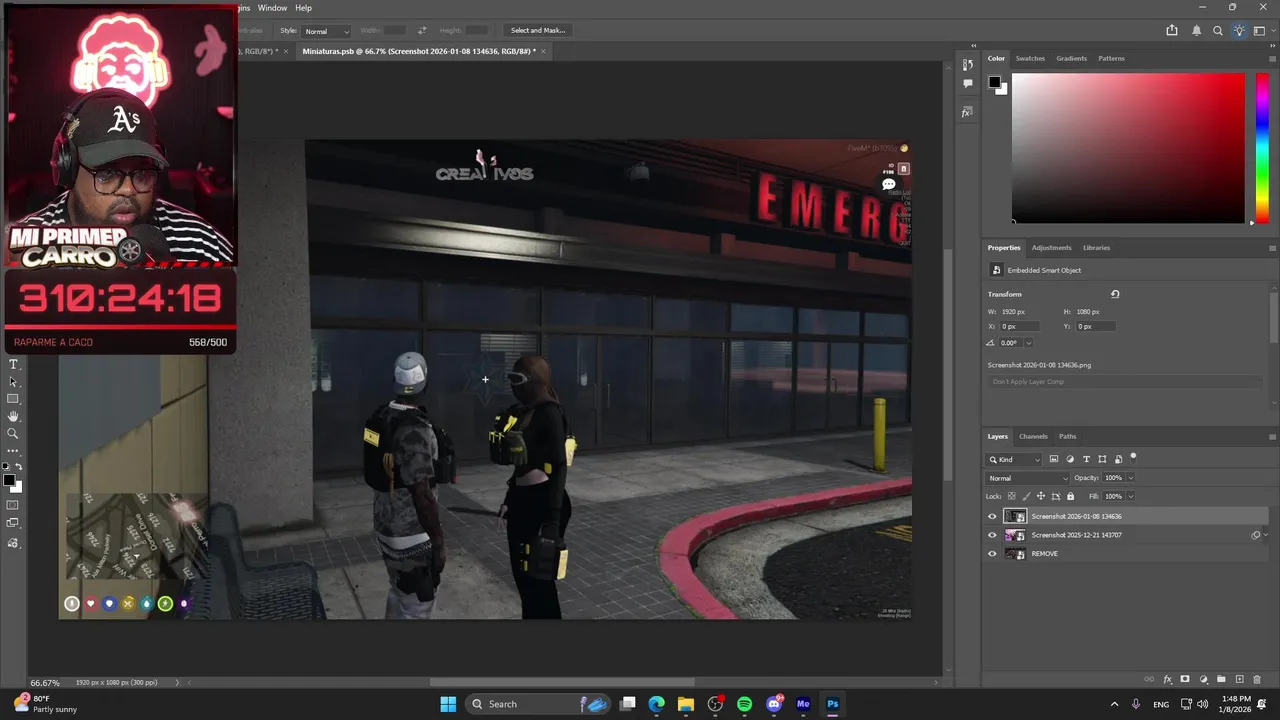This screenshot has height=720, width=1280.
Task: Filter layers by type layer icon
Action: point(1086,459)
